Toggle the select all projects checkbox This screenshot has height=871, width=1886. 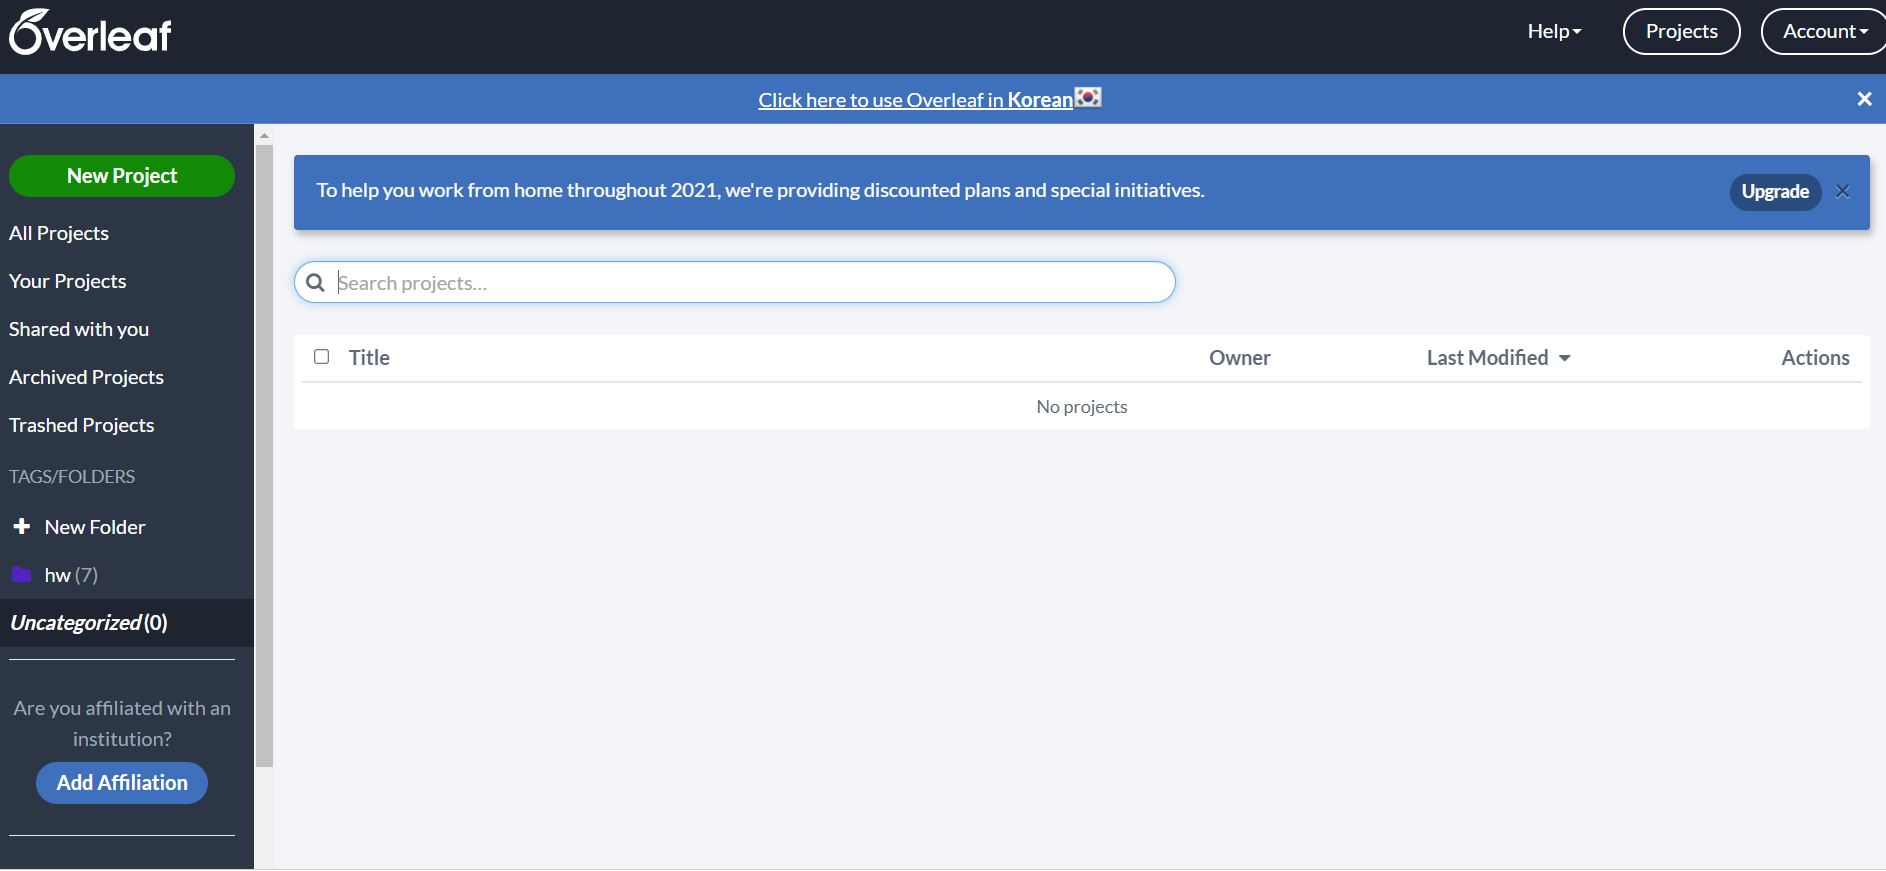[321, 357]
